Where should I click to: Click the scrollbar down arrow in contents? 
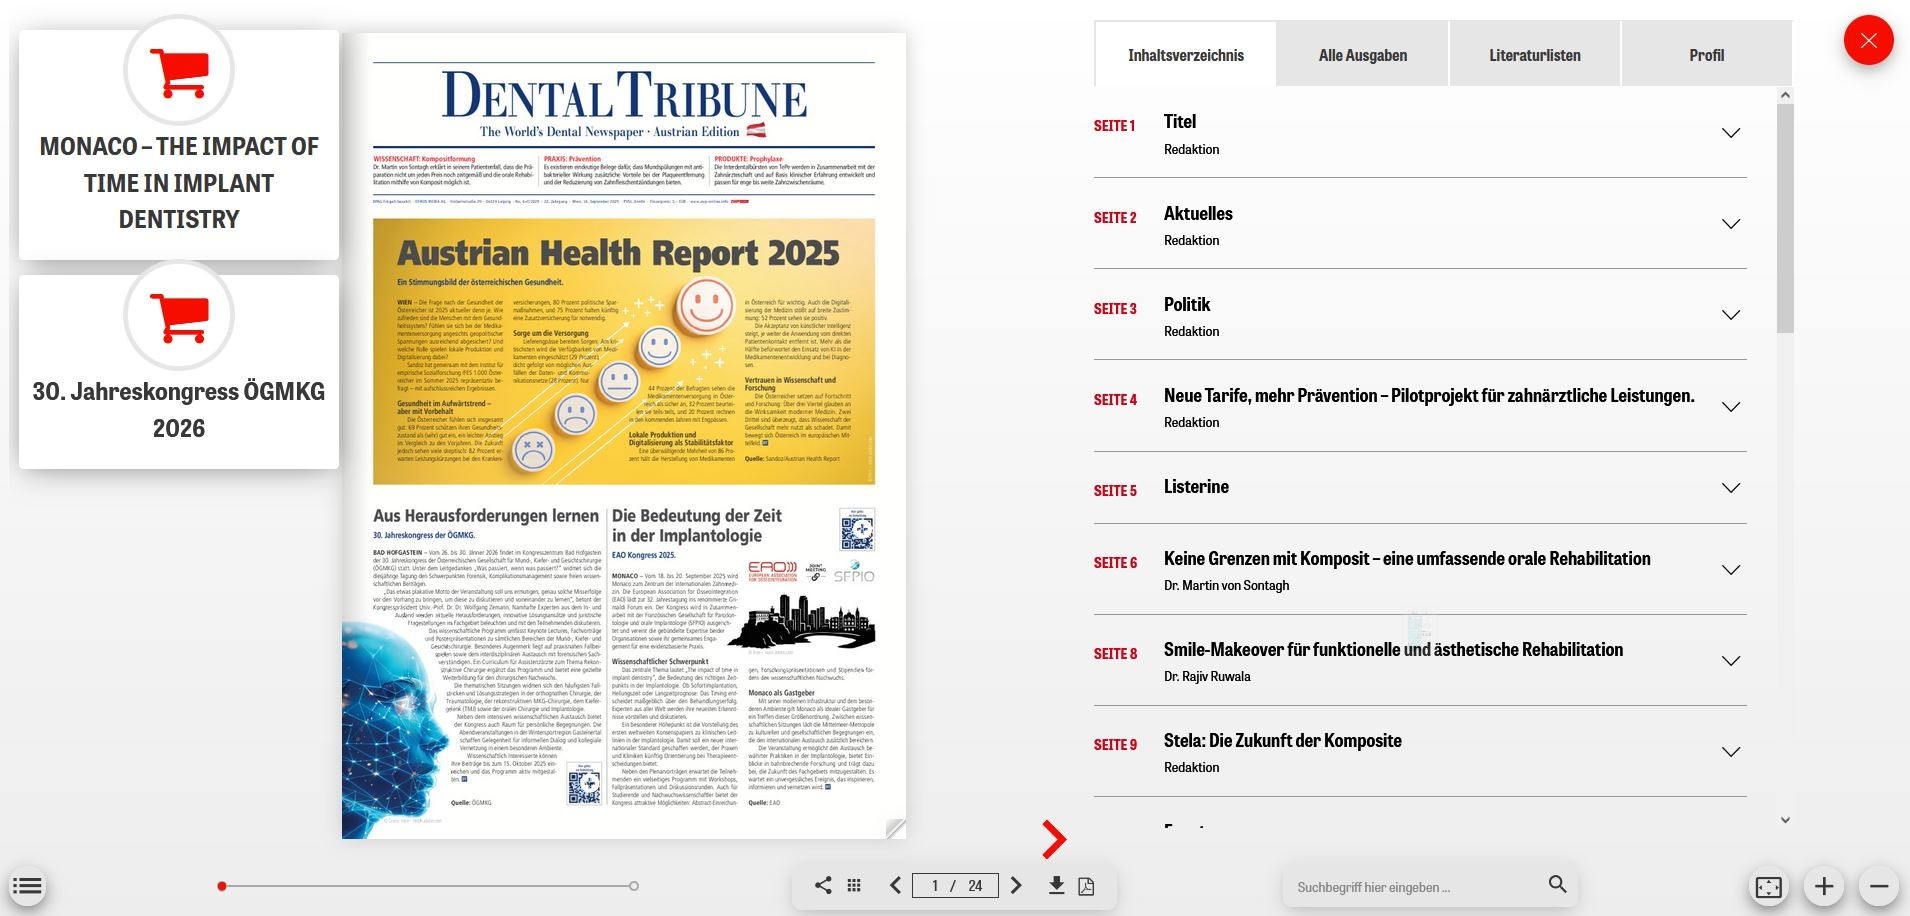coord(1785,820)
